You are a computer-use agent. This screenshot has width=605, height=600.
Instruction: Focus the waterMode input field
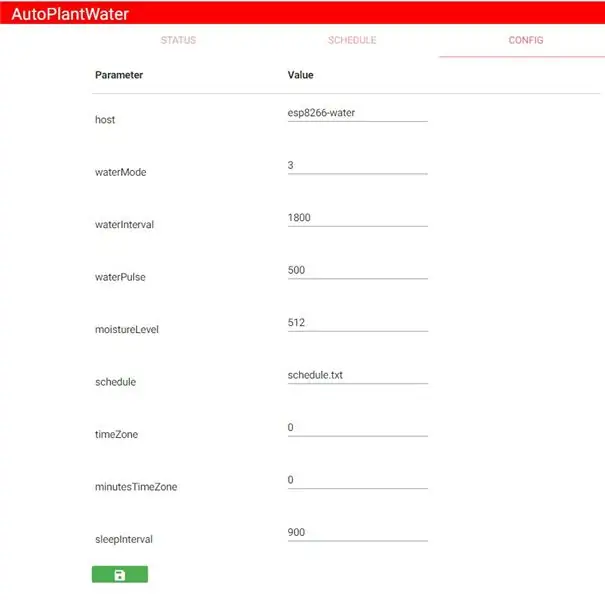pos(356,166)
